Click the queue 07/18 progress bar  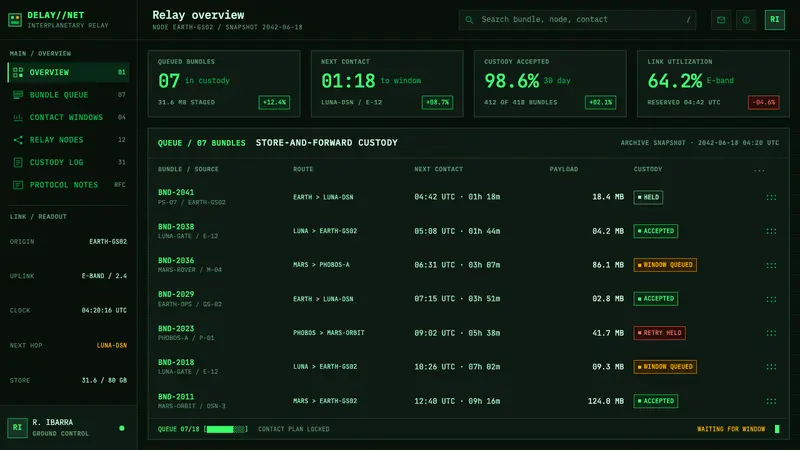[226, 429]
